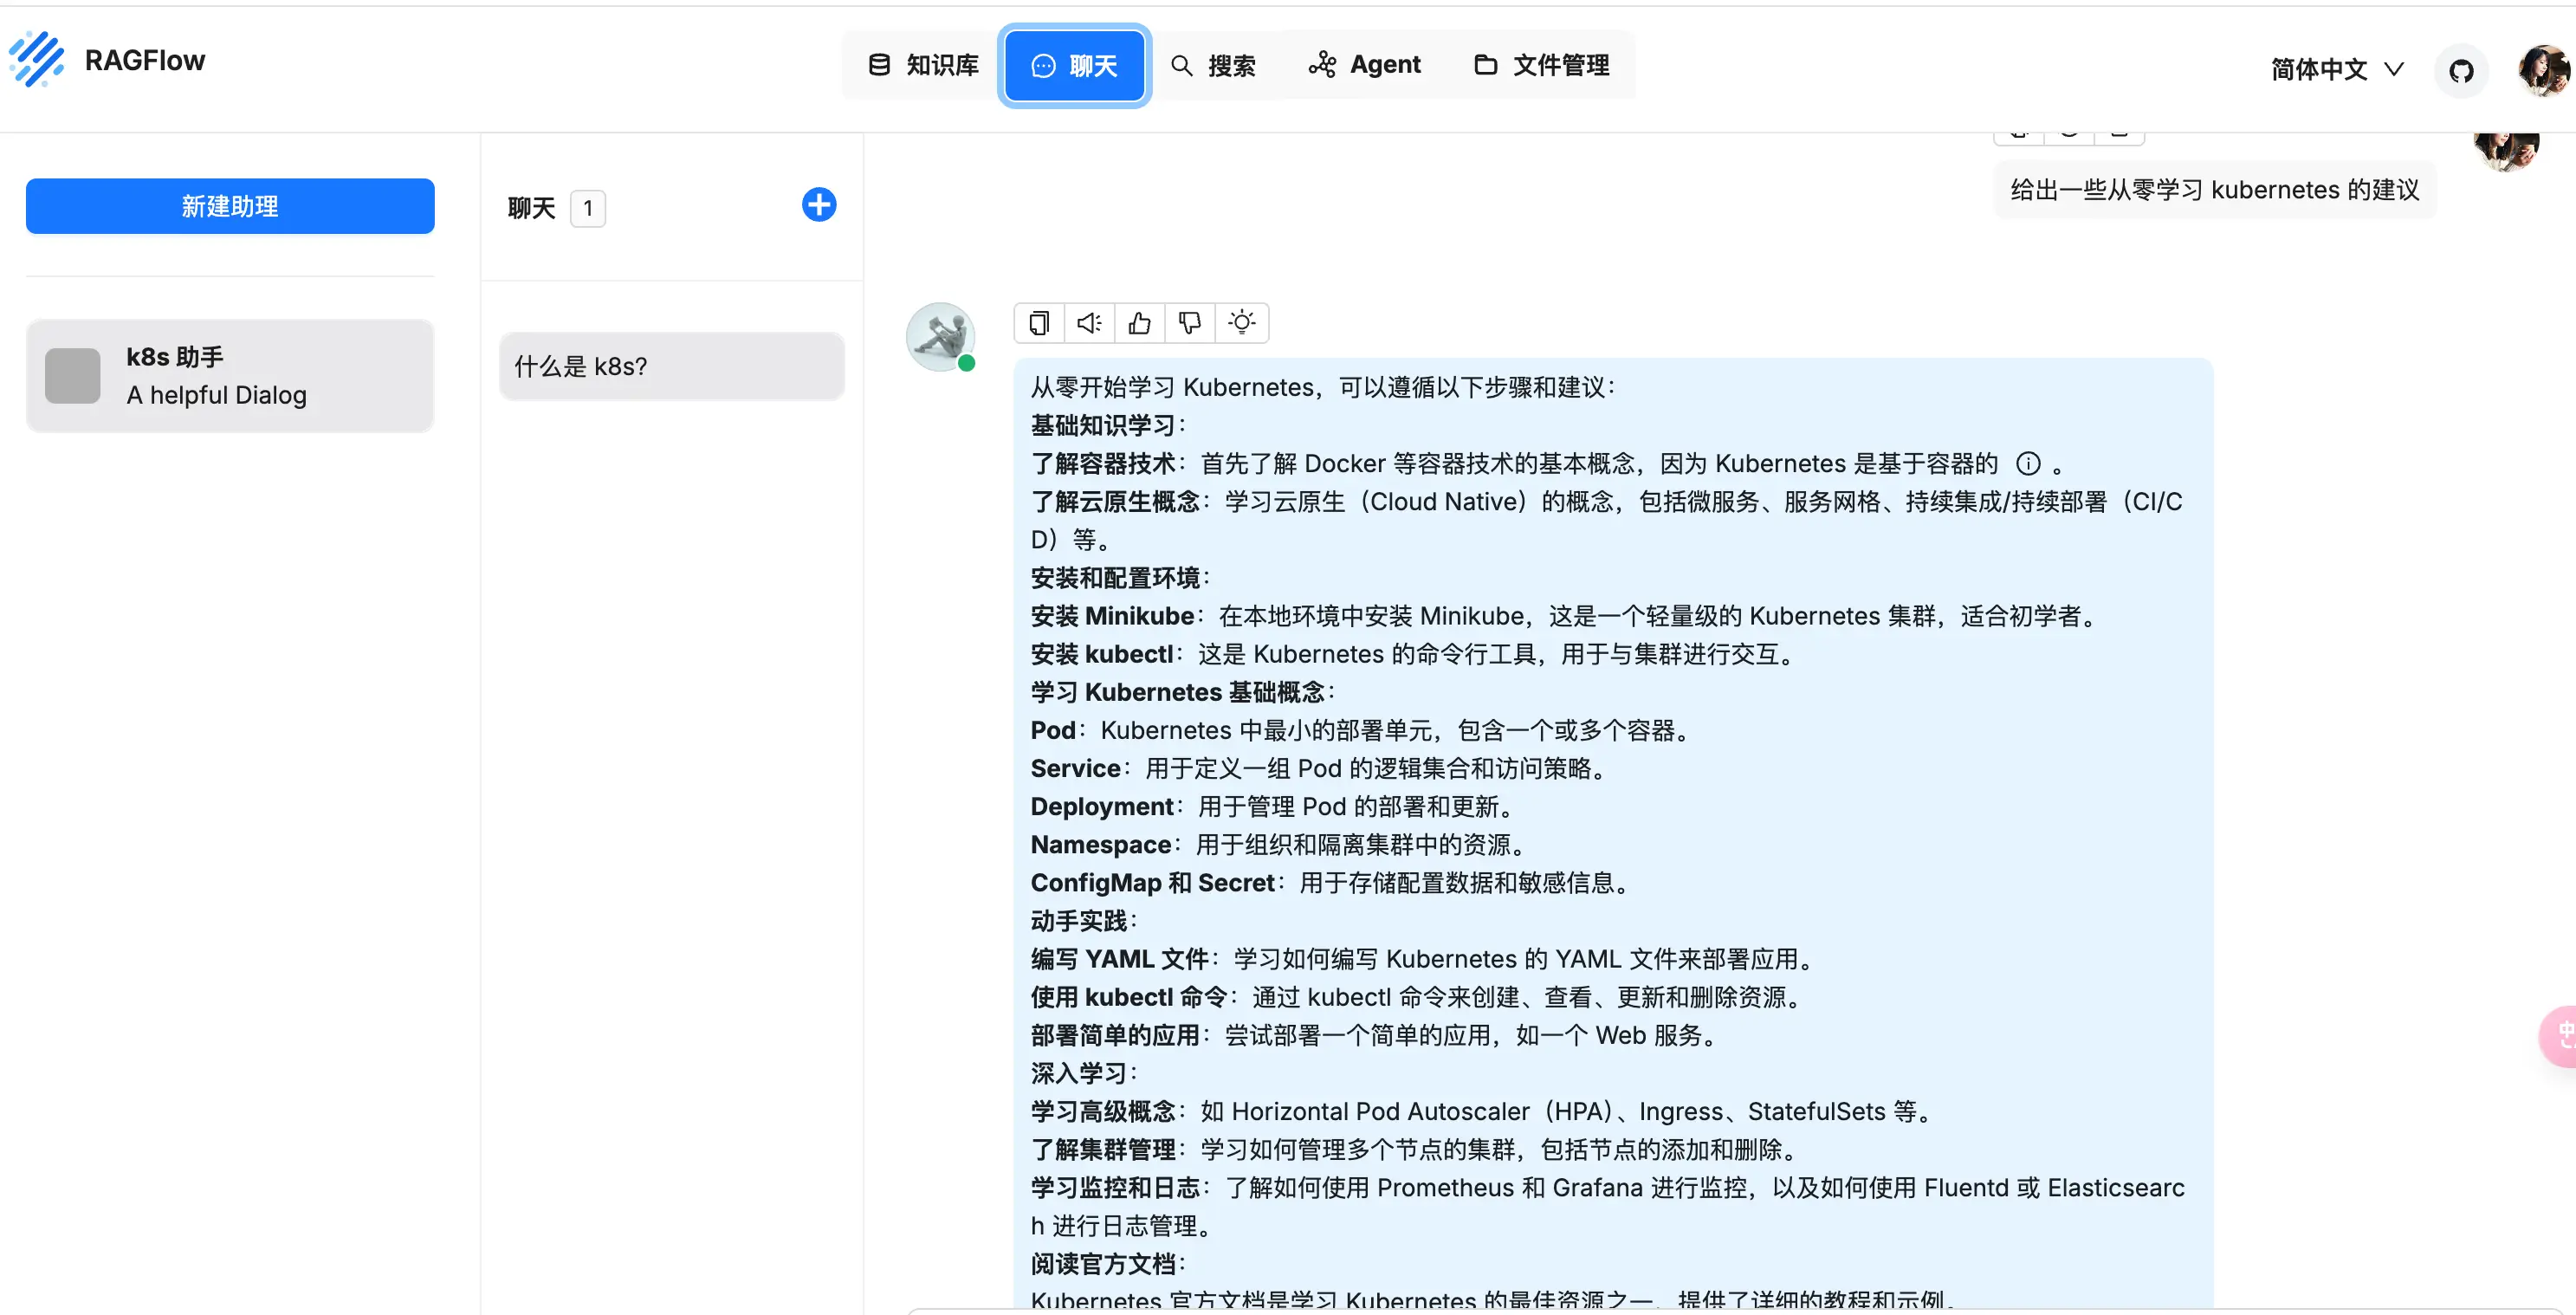Viewport: 2576px width, 1315px height.
Task: Click the 学习监控和日志 line
Action: tap(1608, 1206)
